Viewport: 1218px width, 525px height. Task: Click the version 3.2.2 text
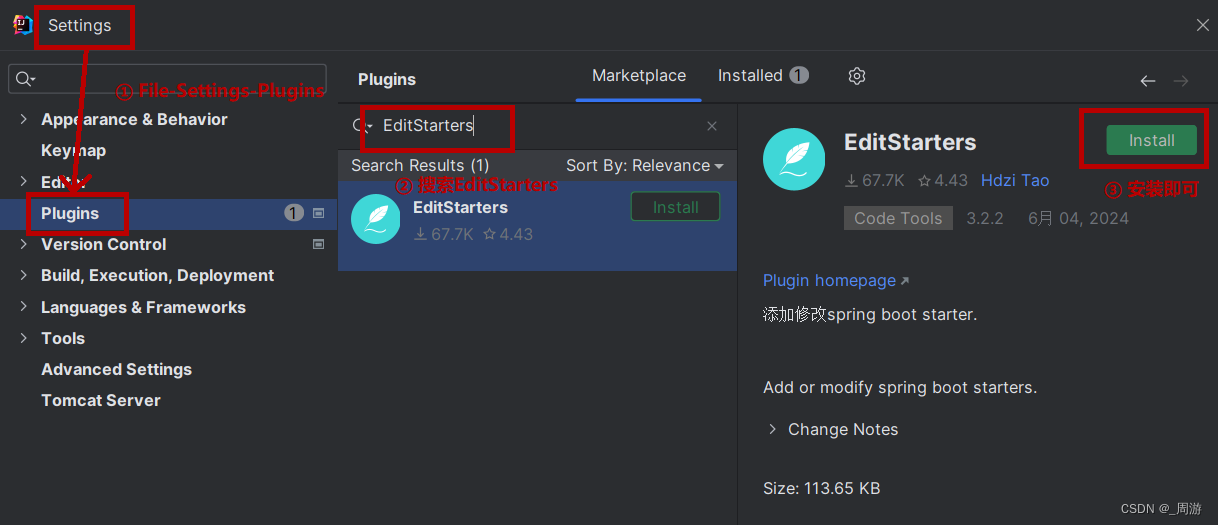tap(985, 218)
